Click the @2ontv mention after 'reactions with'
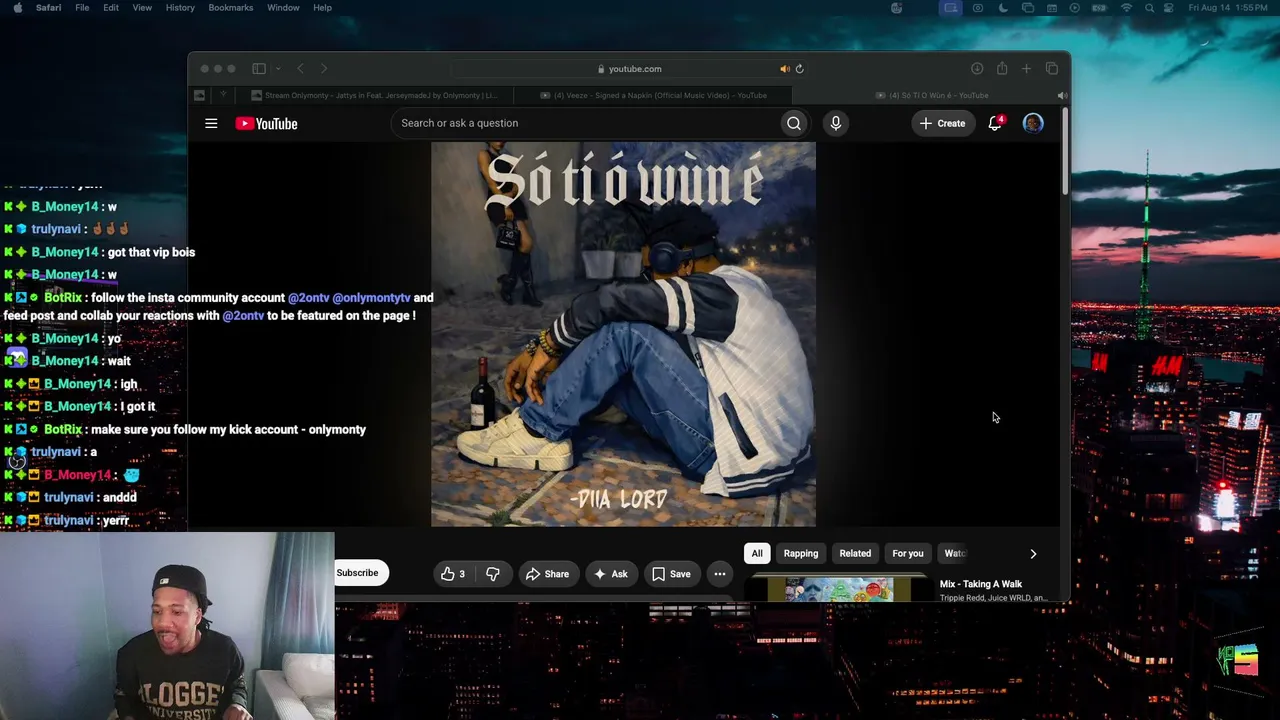Screen dimensions: 1280x720 pos(243,316)
